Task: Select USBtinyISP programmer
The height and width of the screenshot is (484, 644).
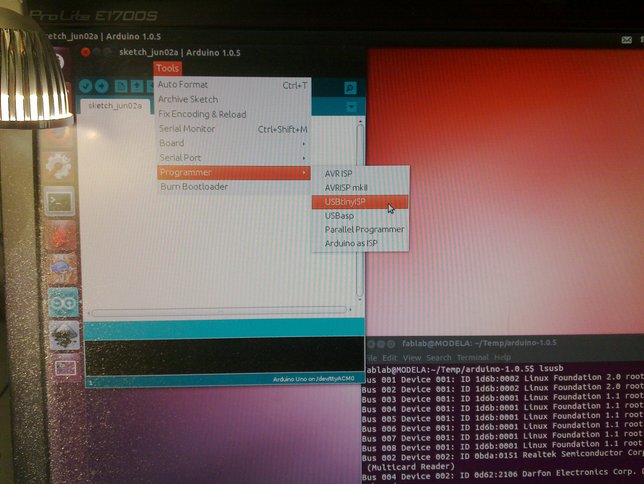Action: point(360,202)
